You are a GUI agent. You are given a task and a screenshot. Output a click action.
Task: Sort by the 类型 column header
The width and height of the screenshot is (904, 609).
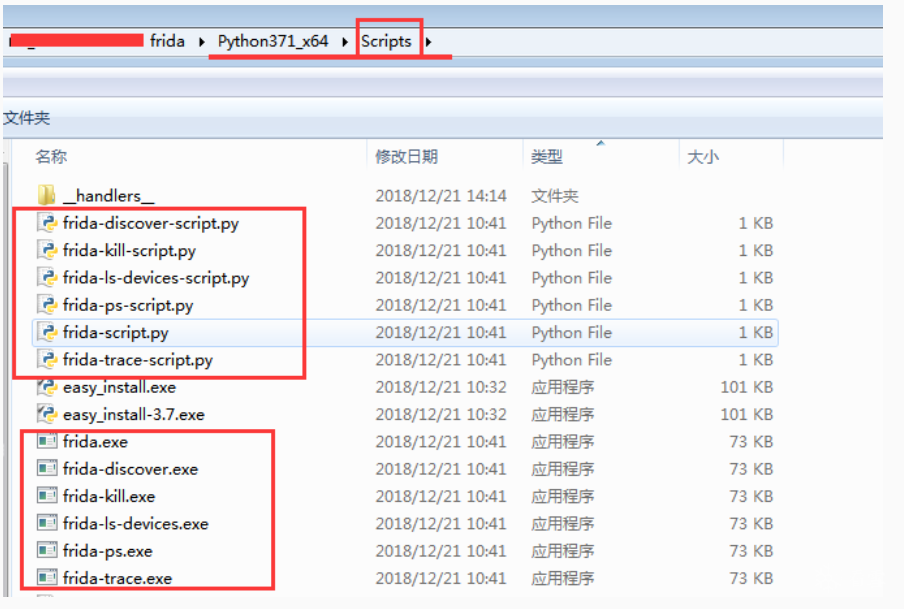547,156
